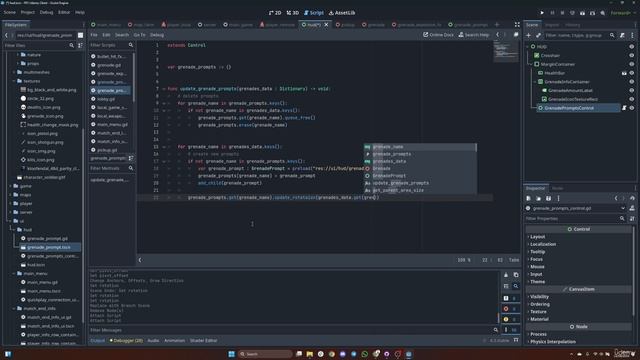Save resource icon in Inspector
The height and width of the screenshot is (360, 640).
pos(549,198)
